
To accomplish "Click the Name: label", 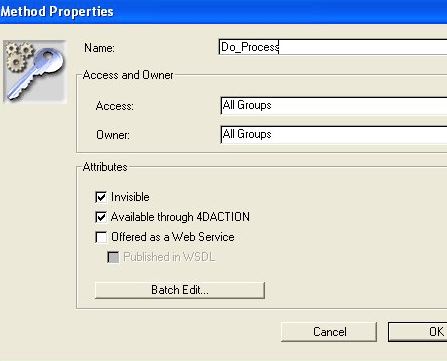I will pos(99,48).
